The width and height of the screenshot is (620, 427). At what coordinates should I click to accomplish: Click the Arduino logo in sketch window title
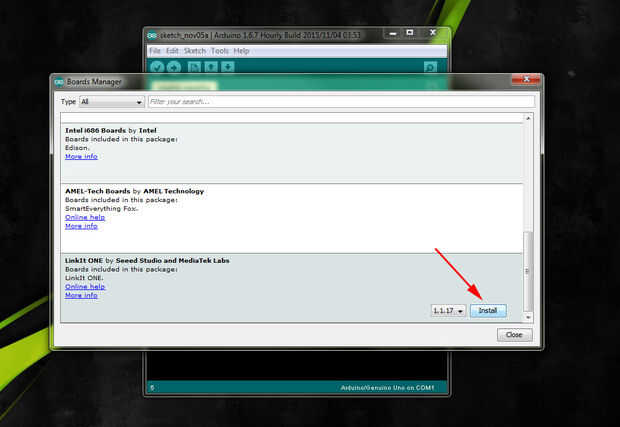[x=152, y=36]
